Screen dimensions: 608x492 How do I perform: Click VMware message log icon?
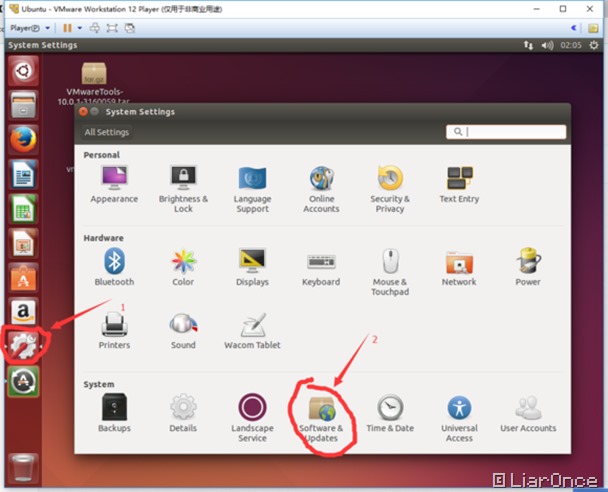point(593,28)
